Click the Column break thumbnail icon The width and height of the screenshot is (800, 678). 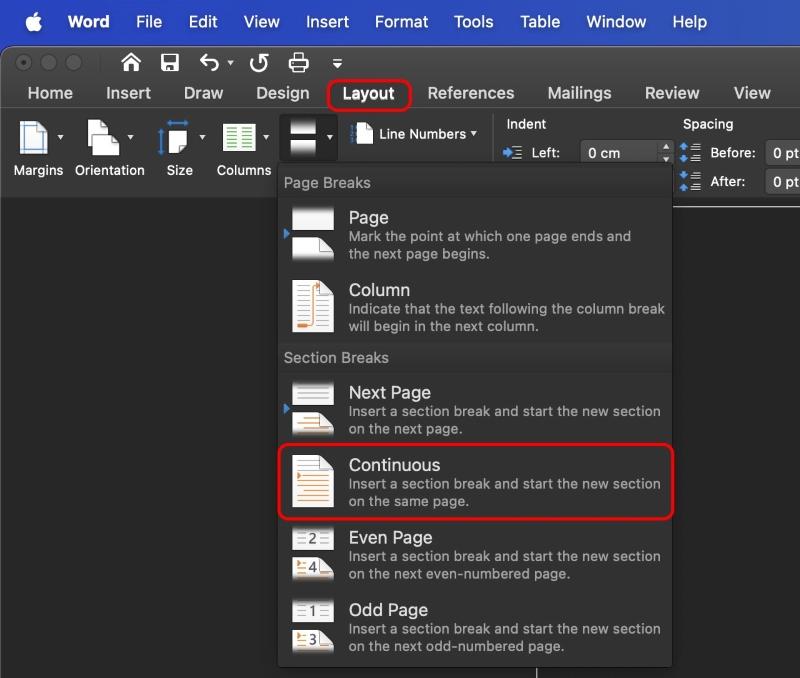click(x=313, y=306)
